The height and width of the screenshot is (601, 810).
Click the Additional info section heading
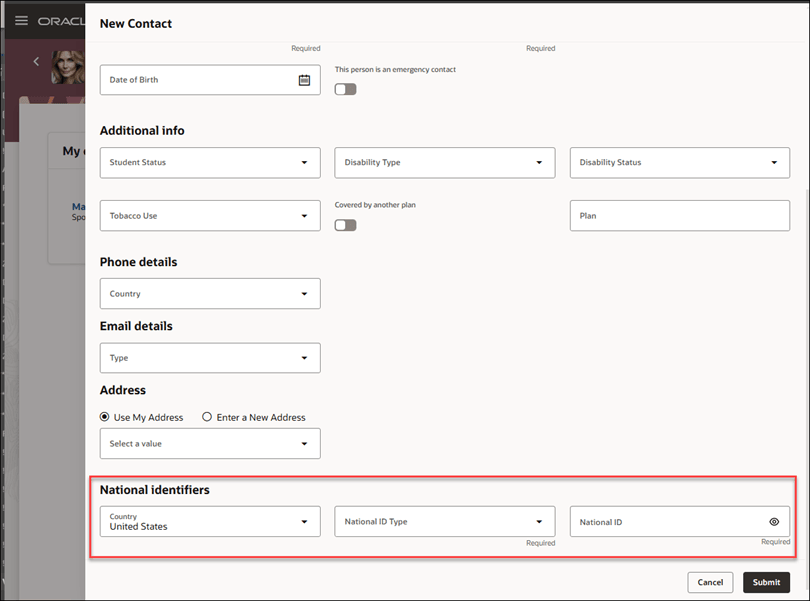pyautogui.click(x=142, y=131)
